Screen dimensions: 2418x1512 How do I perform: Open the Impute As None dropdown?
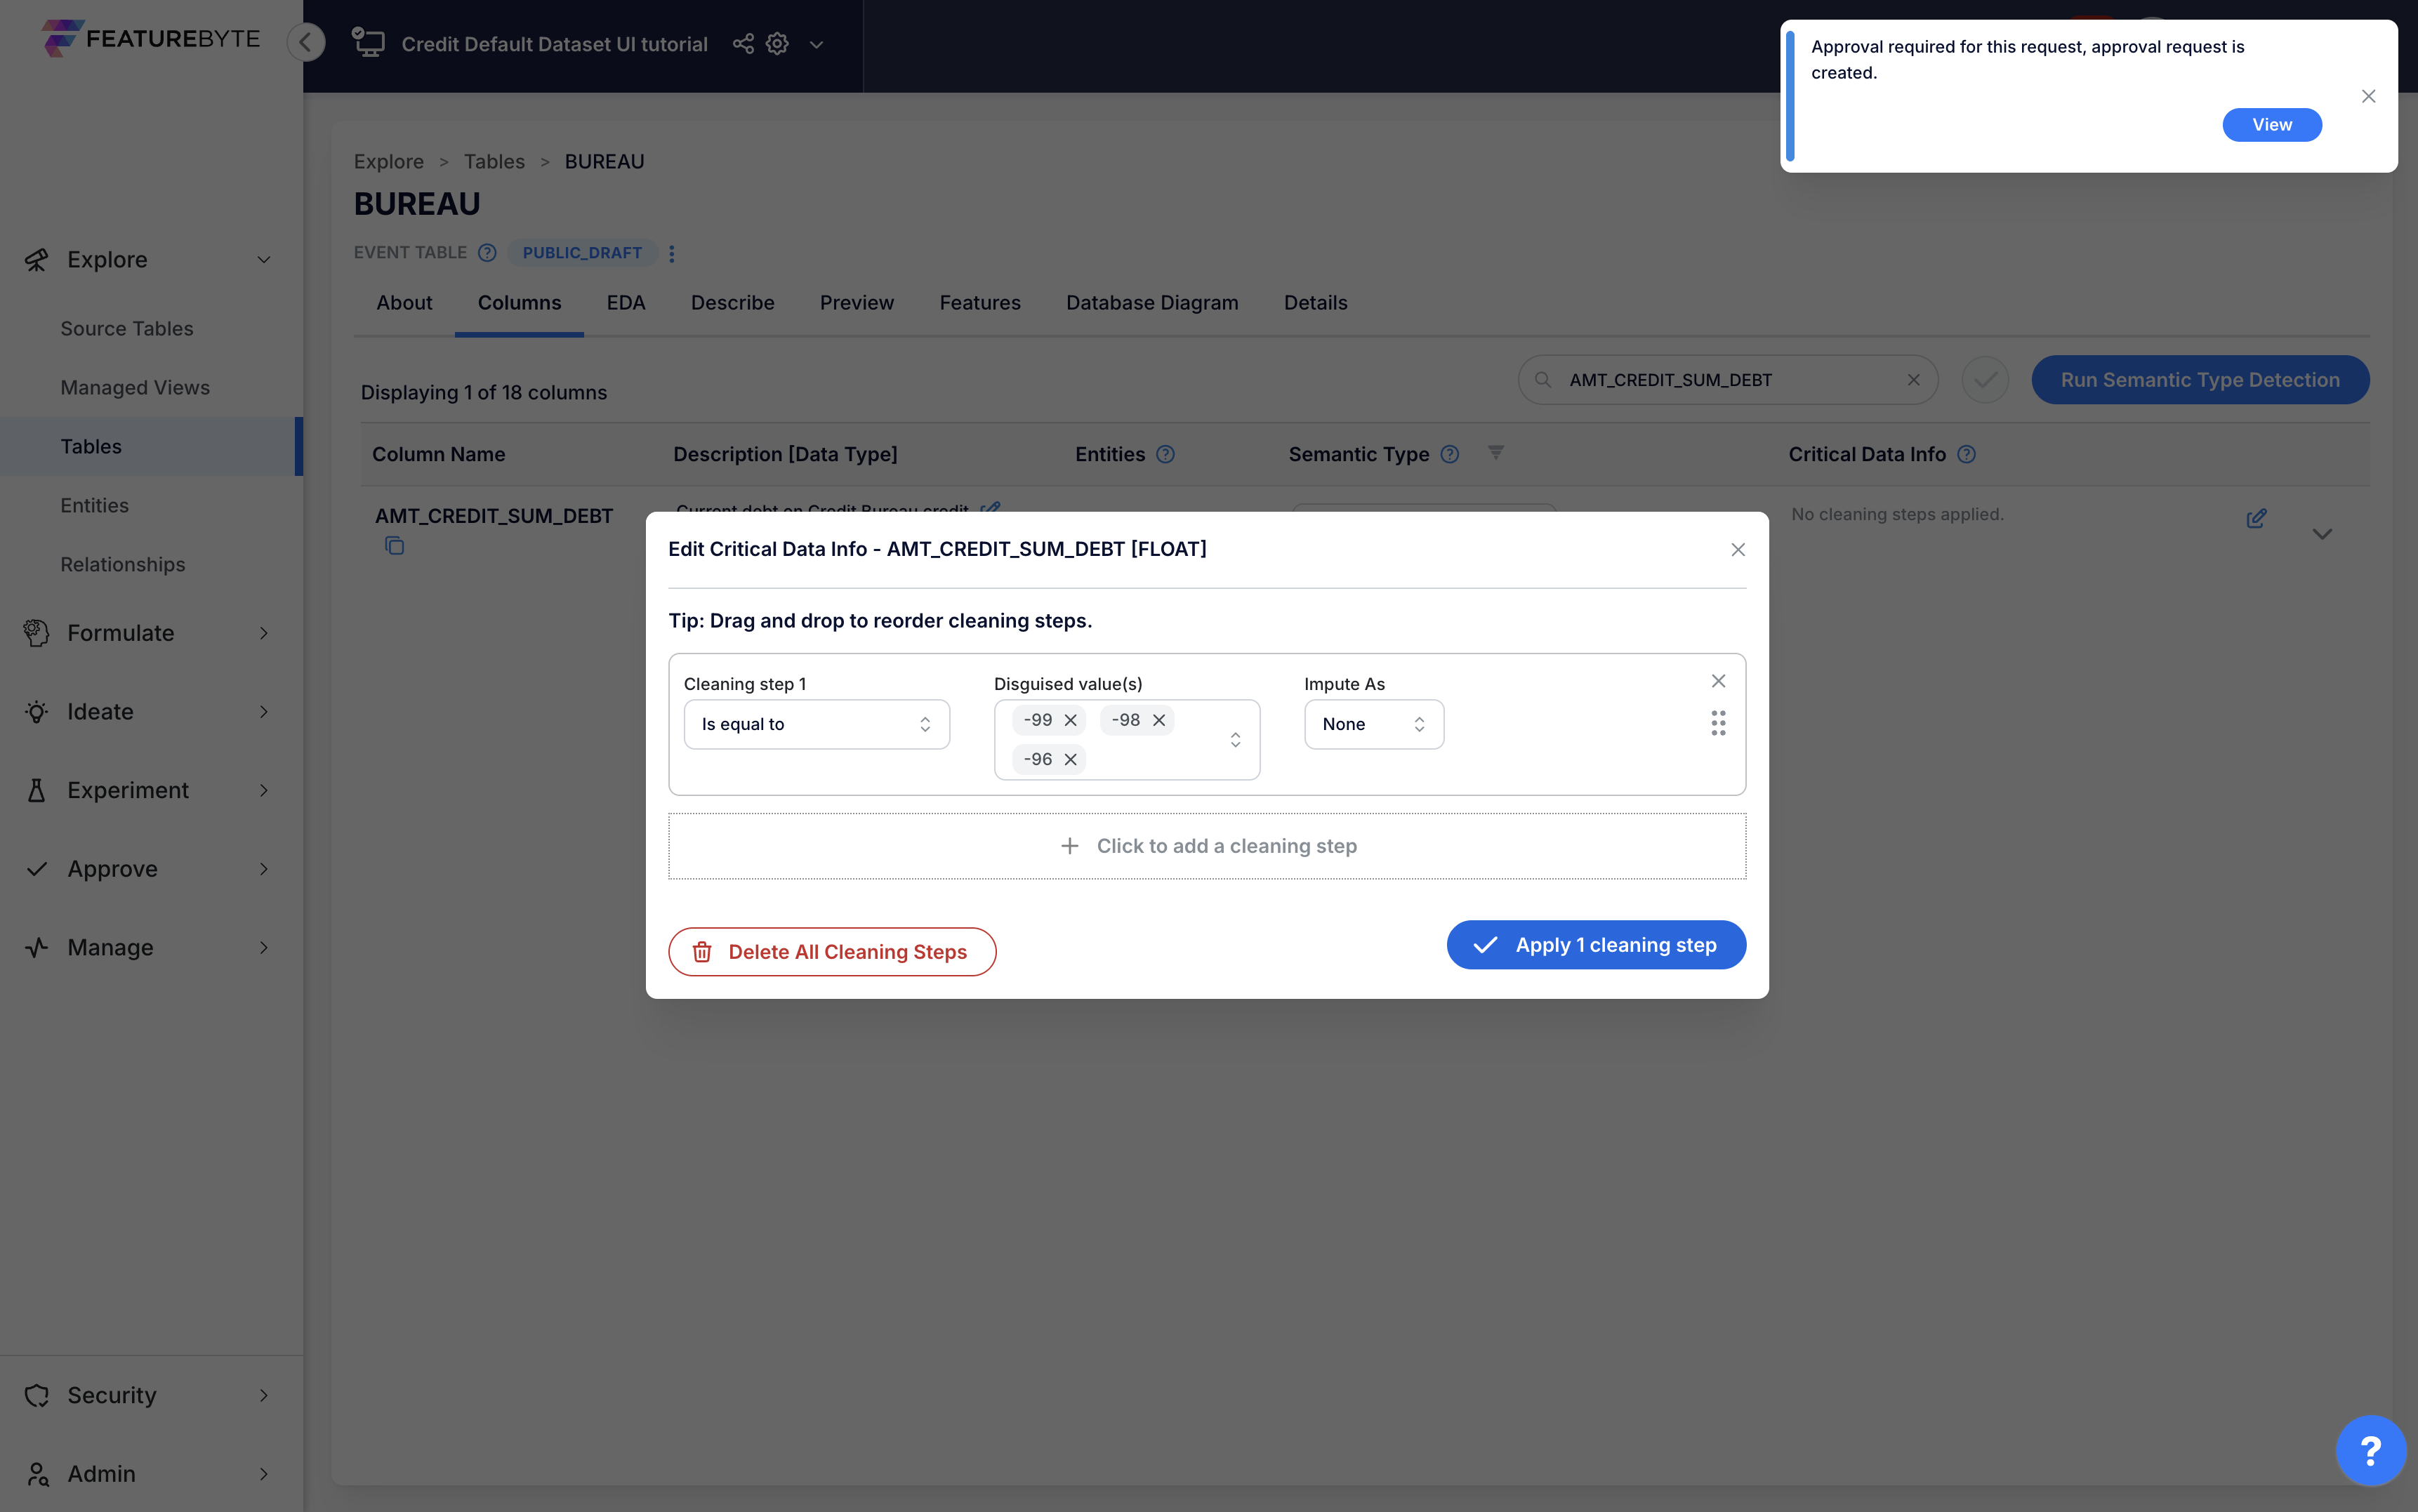pos(1373,724)
